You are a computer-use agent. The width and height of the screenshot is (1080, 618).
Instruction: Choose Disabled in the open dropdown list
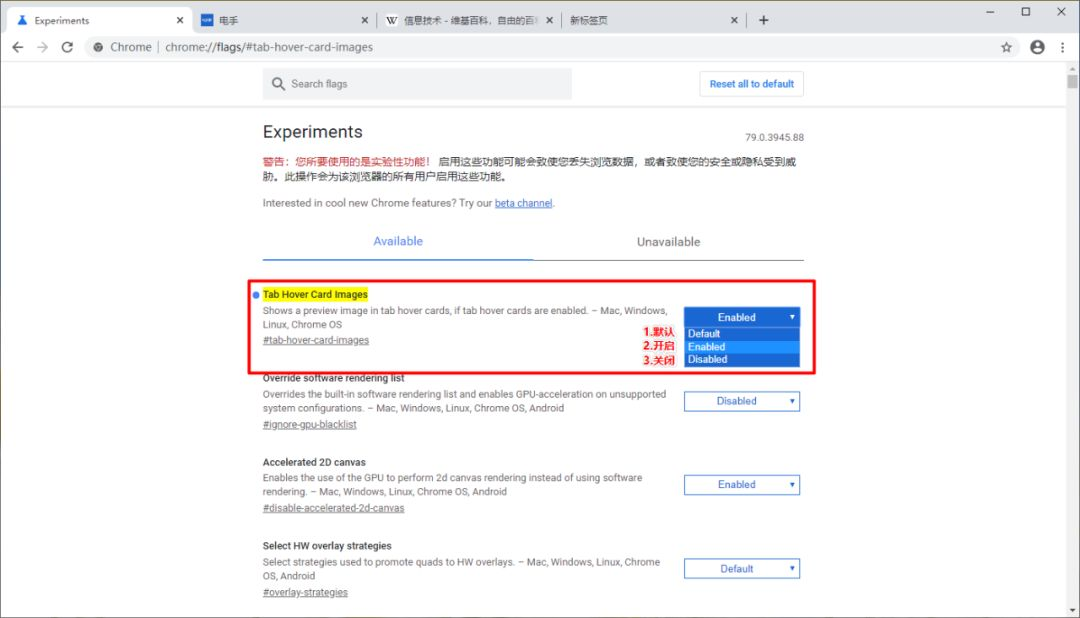742,359
